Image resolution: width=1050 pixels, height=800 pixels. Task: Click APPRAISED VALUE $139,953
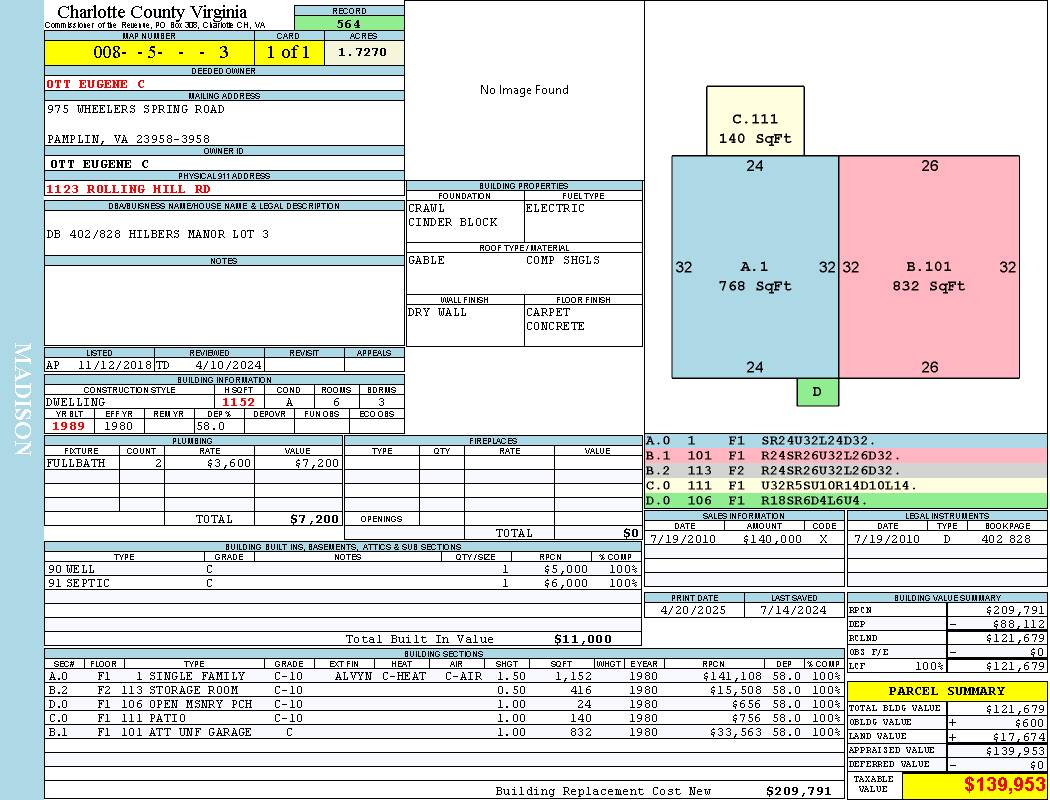(1015, 751)
